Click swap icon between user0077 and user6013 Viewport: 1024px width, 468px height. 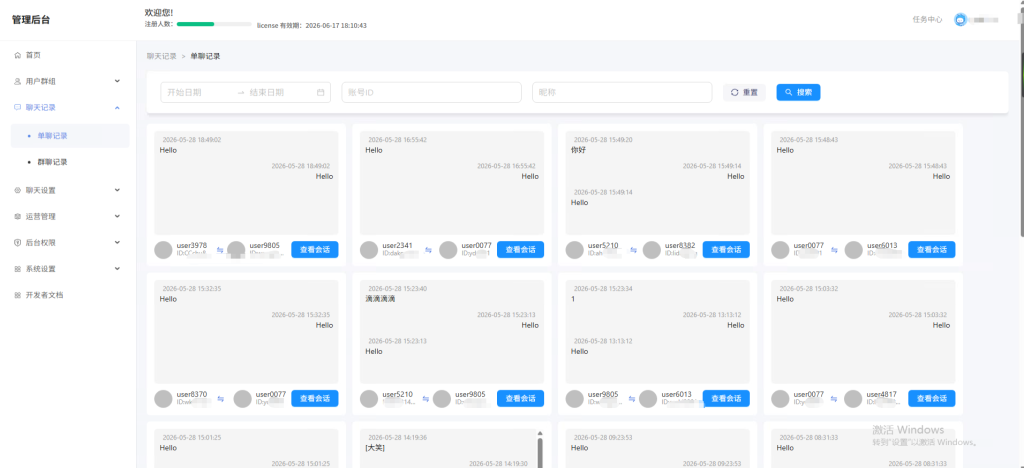click(x=833, y=250)
